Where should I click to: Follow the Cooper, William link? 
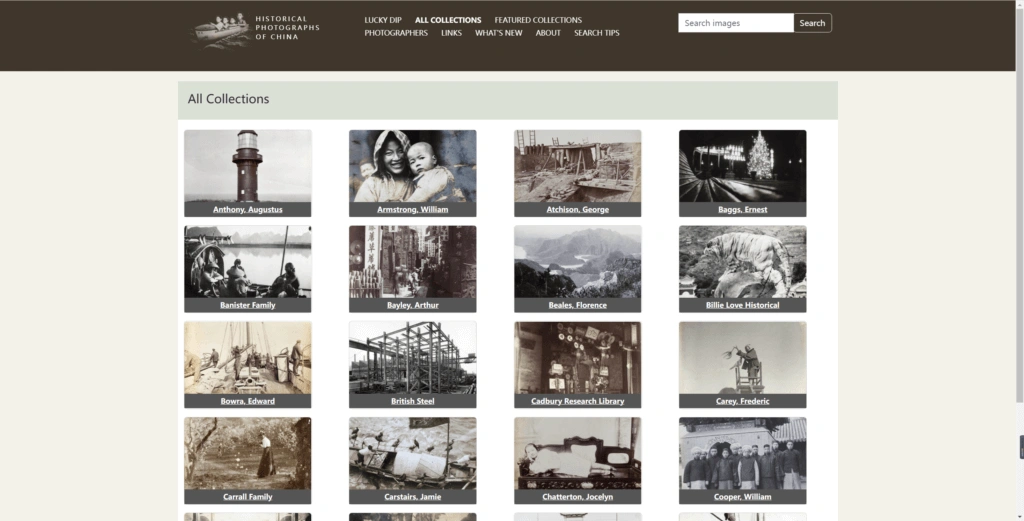(743, 497)
